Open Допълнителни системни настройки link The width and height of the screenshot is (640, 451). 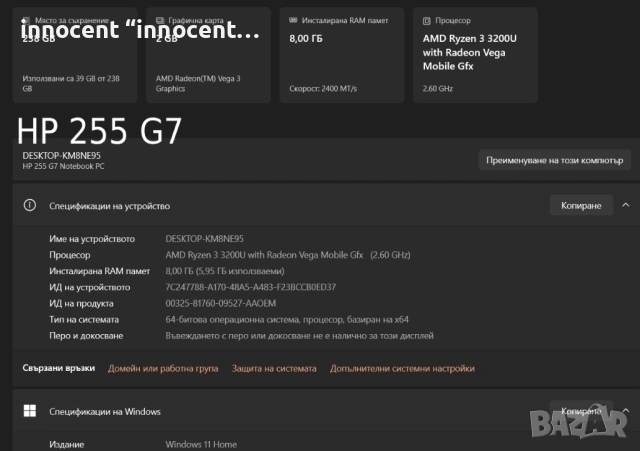click(x=402, y=368)
